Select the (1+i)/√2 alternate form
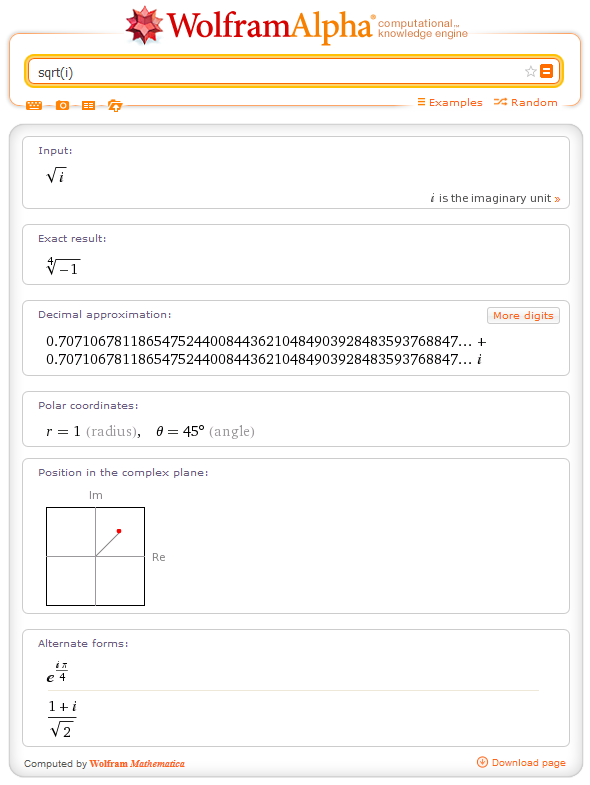 [x=63, y=719]
